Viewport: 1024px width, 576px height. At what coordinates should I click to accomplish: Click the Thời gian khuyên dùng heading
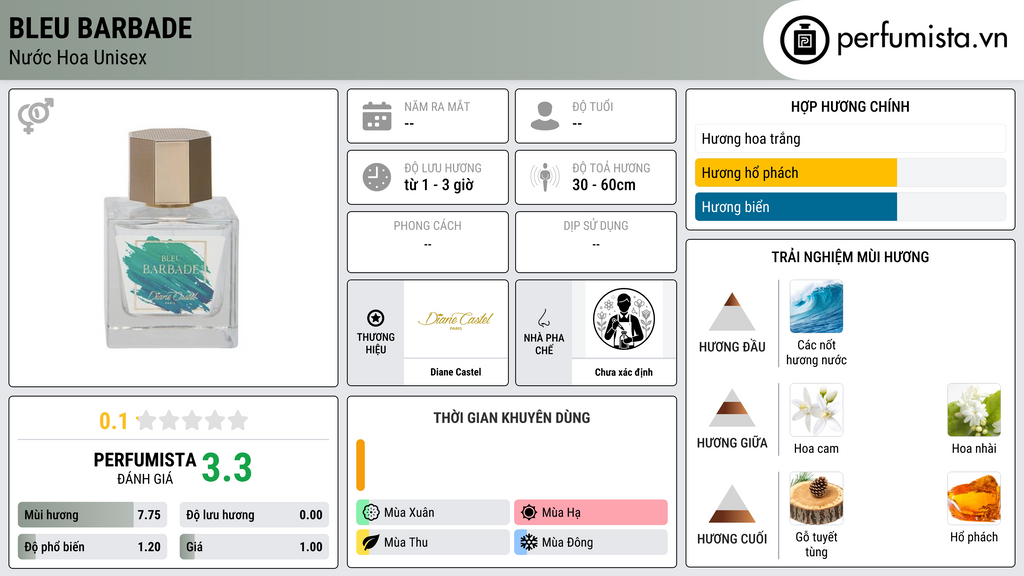(512, 418)
